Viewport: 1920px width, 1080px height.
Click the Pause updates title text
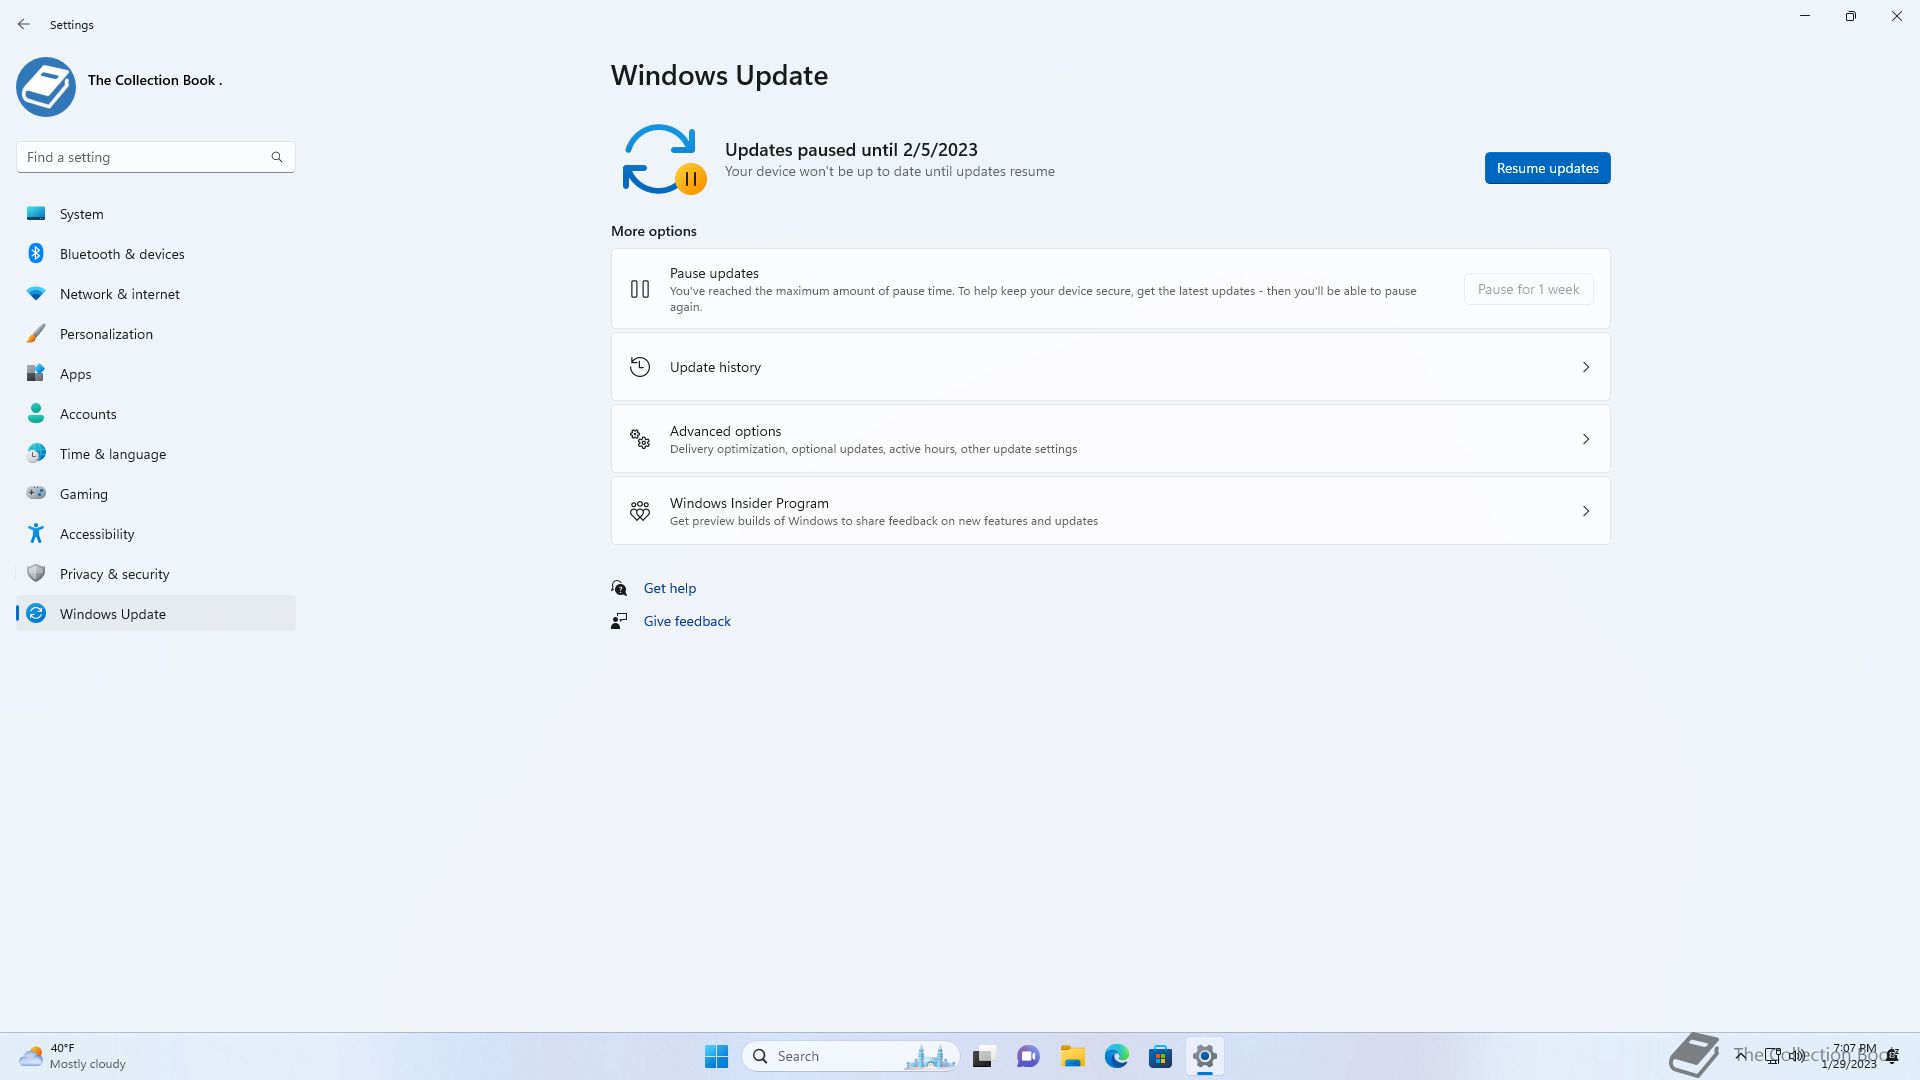714,273
